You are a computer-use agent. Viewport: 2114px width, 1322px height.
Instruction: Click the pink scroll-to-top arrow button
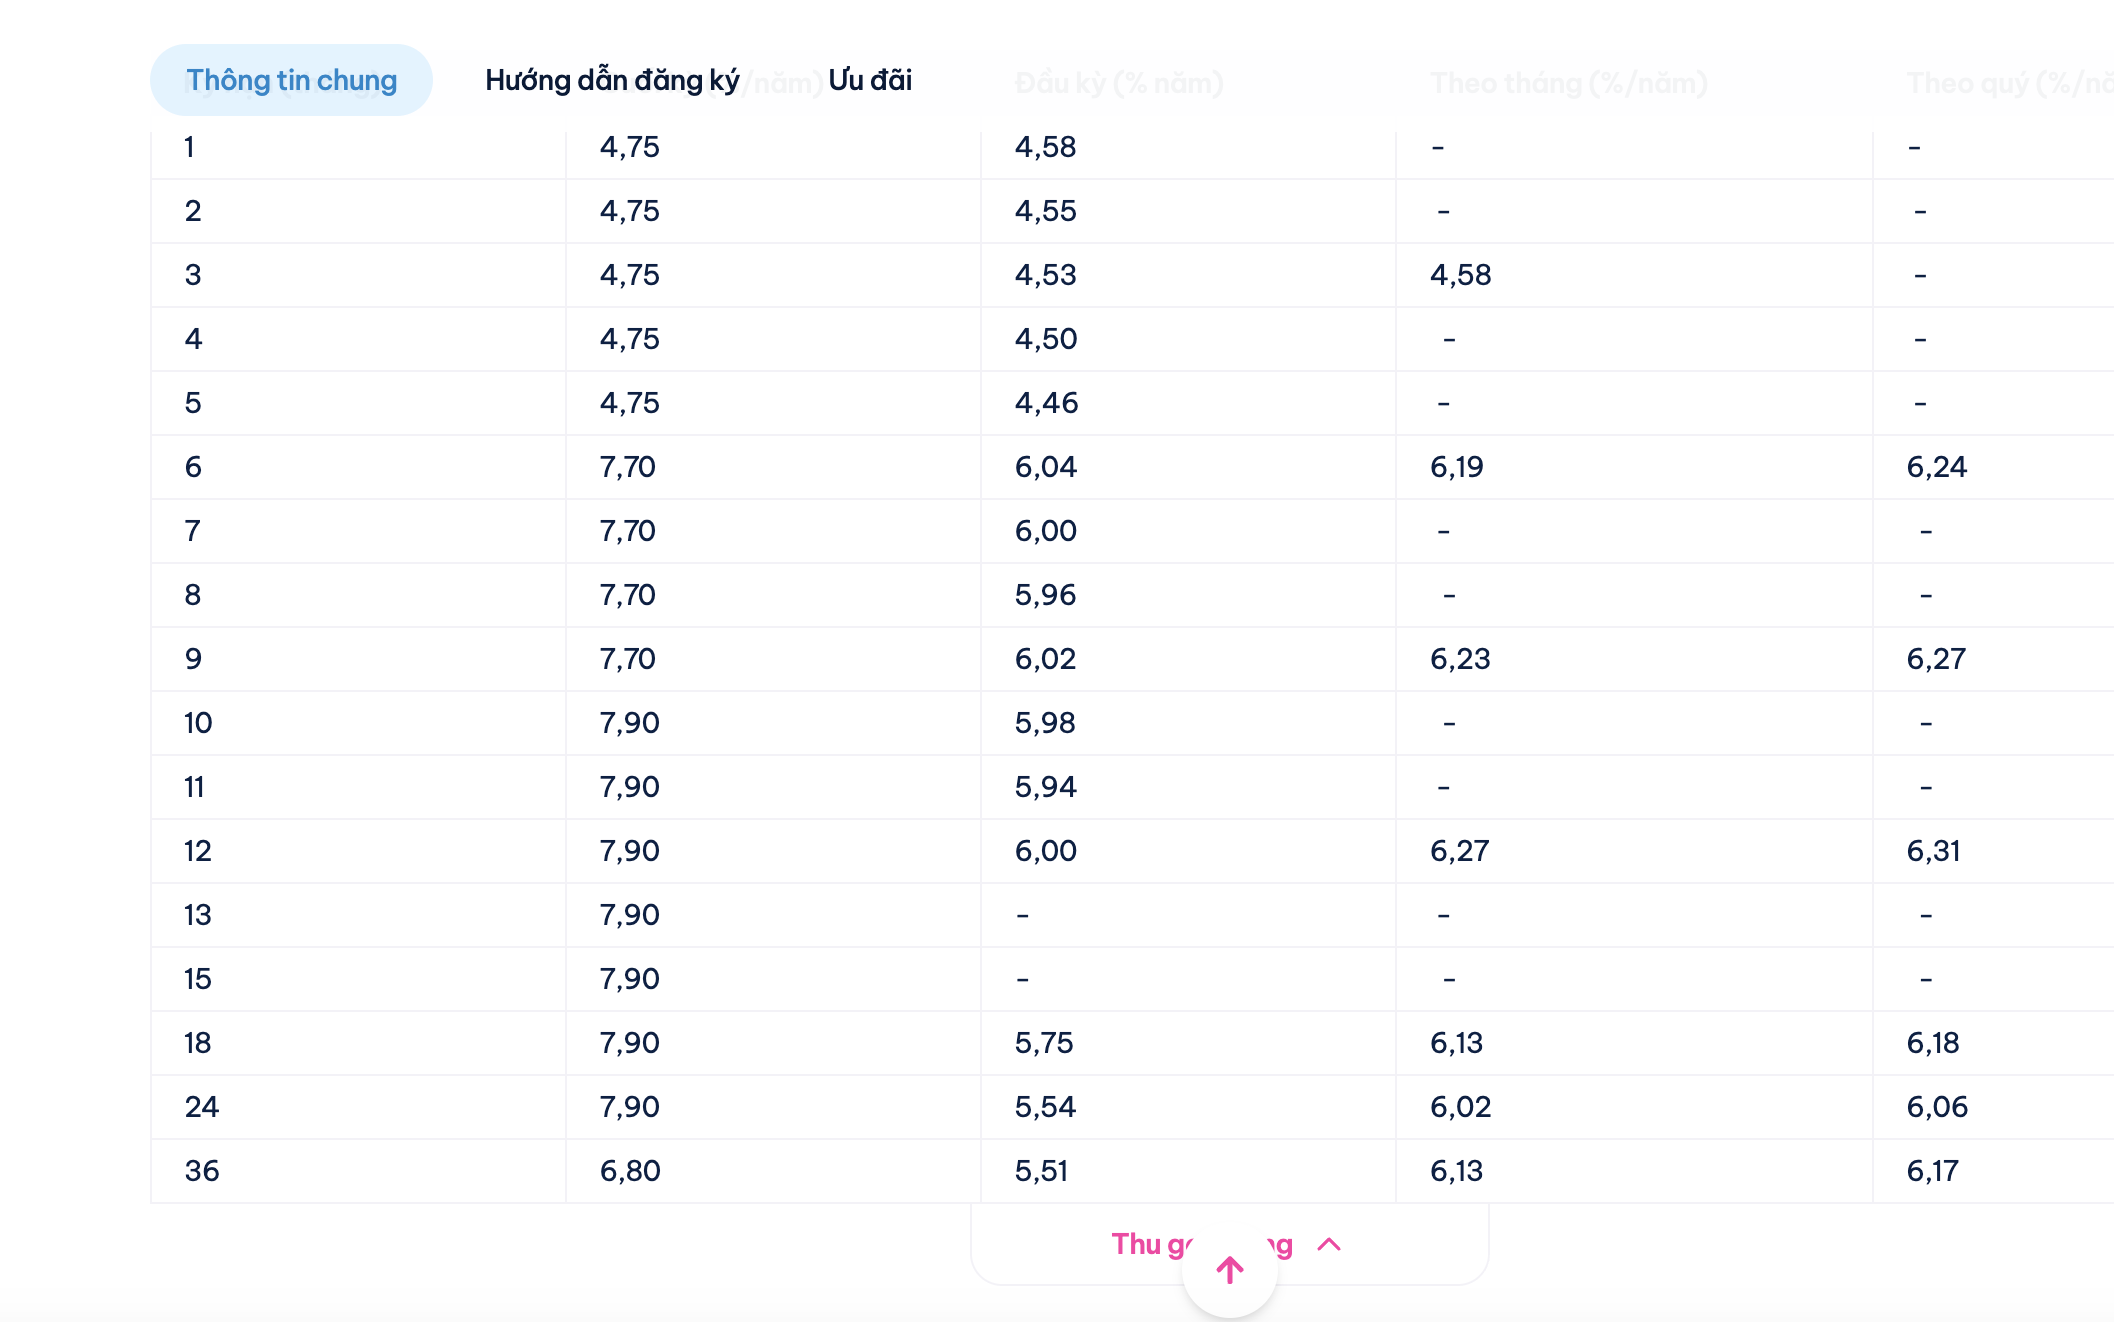click(1229, 1270)
